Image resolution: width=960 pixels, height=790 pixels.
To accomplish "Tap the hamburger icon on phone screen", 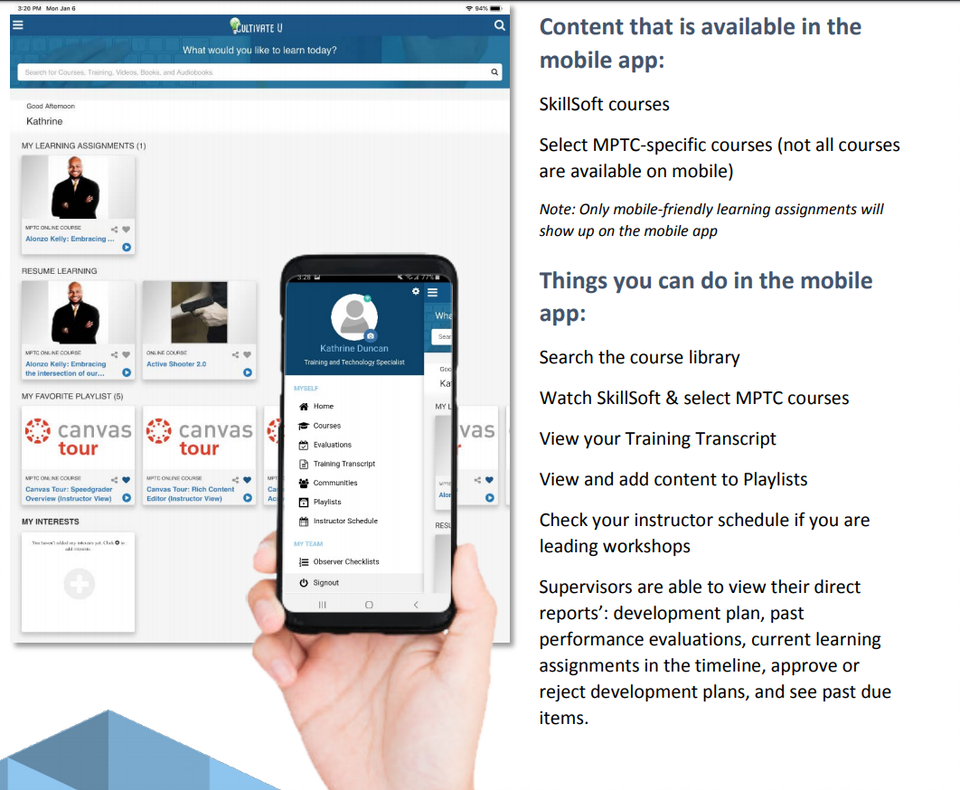I will coord(432,292).
